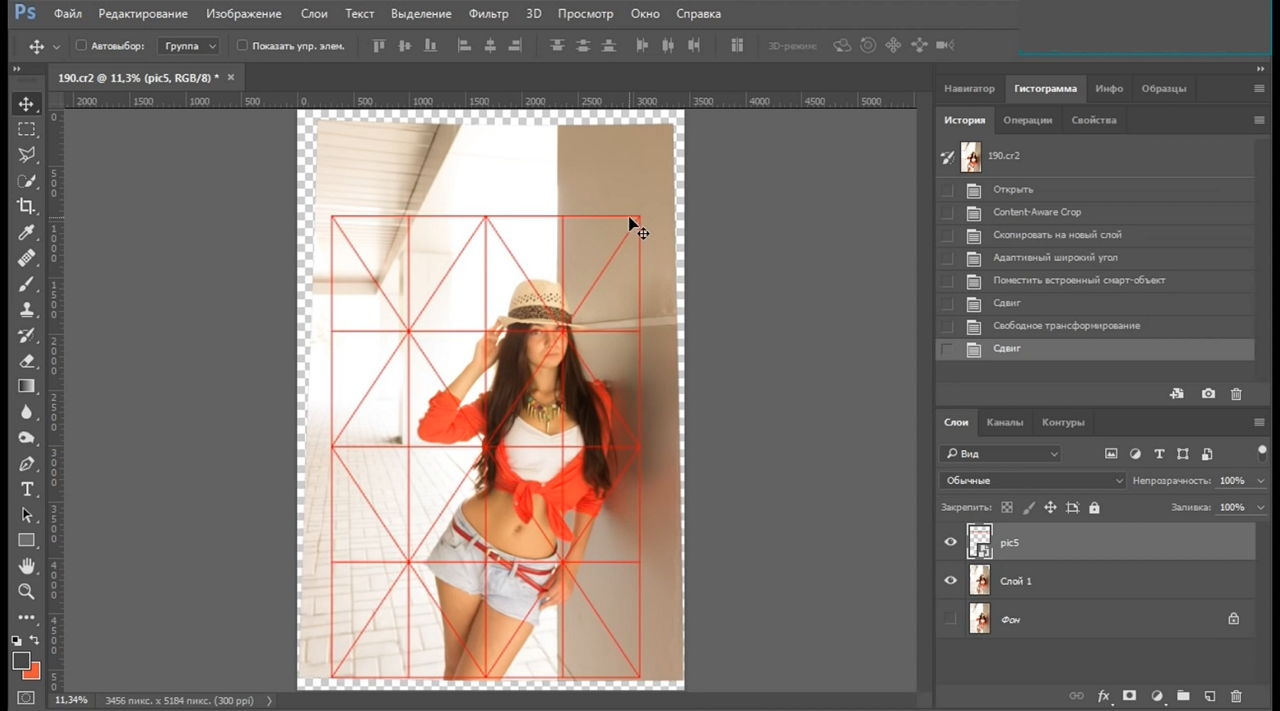The width and height of the screenshot is (1280, 711).
Task: Select the Rectangle shape tool
Action: point(26,541)
